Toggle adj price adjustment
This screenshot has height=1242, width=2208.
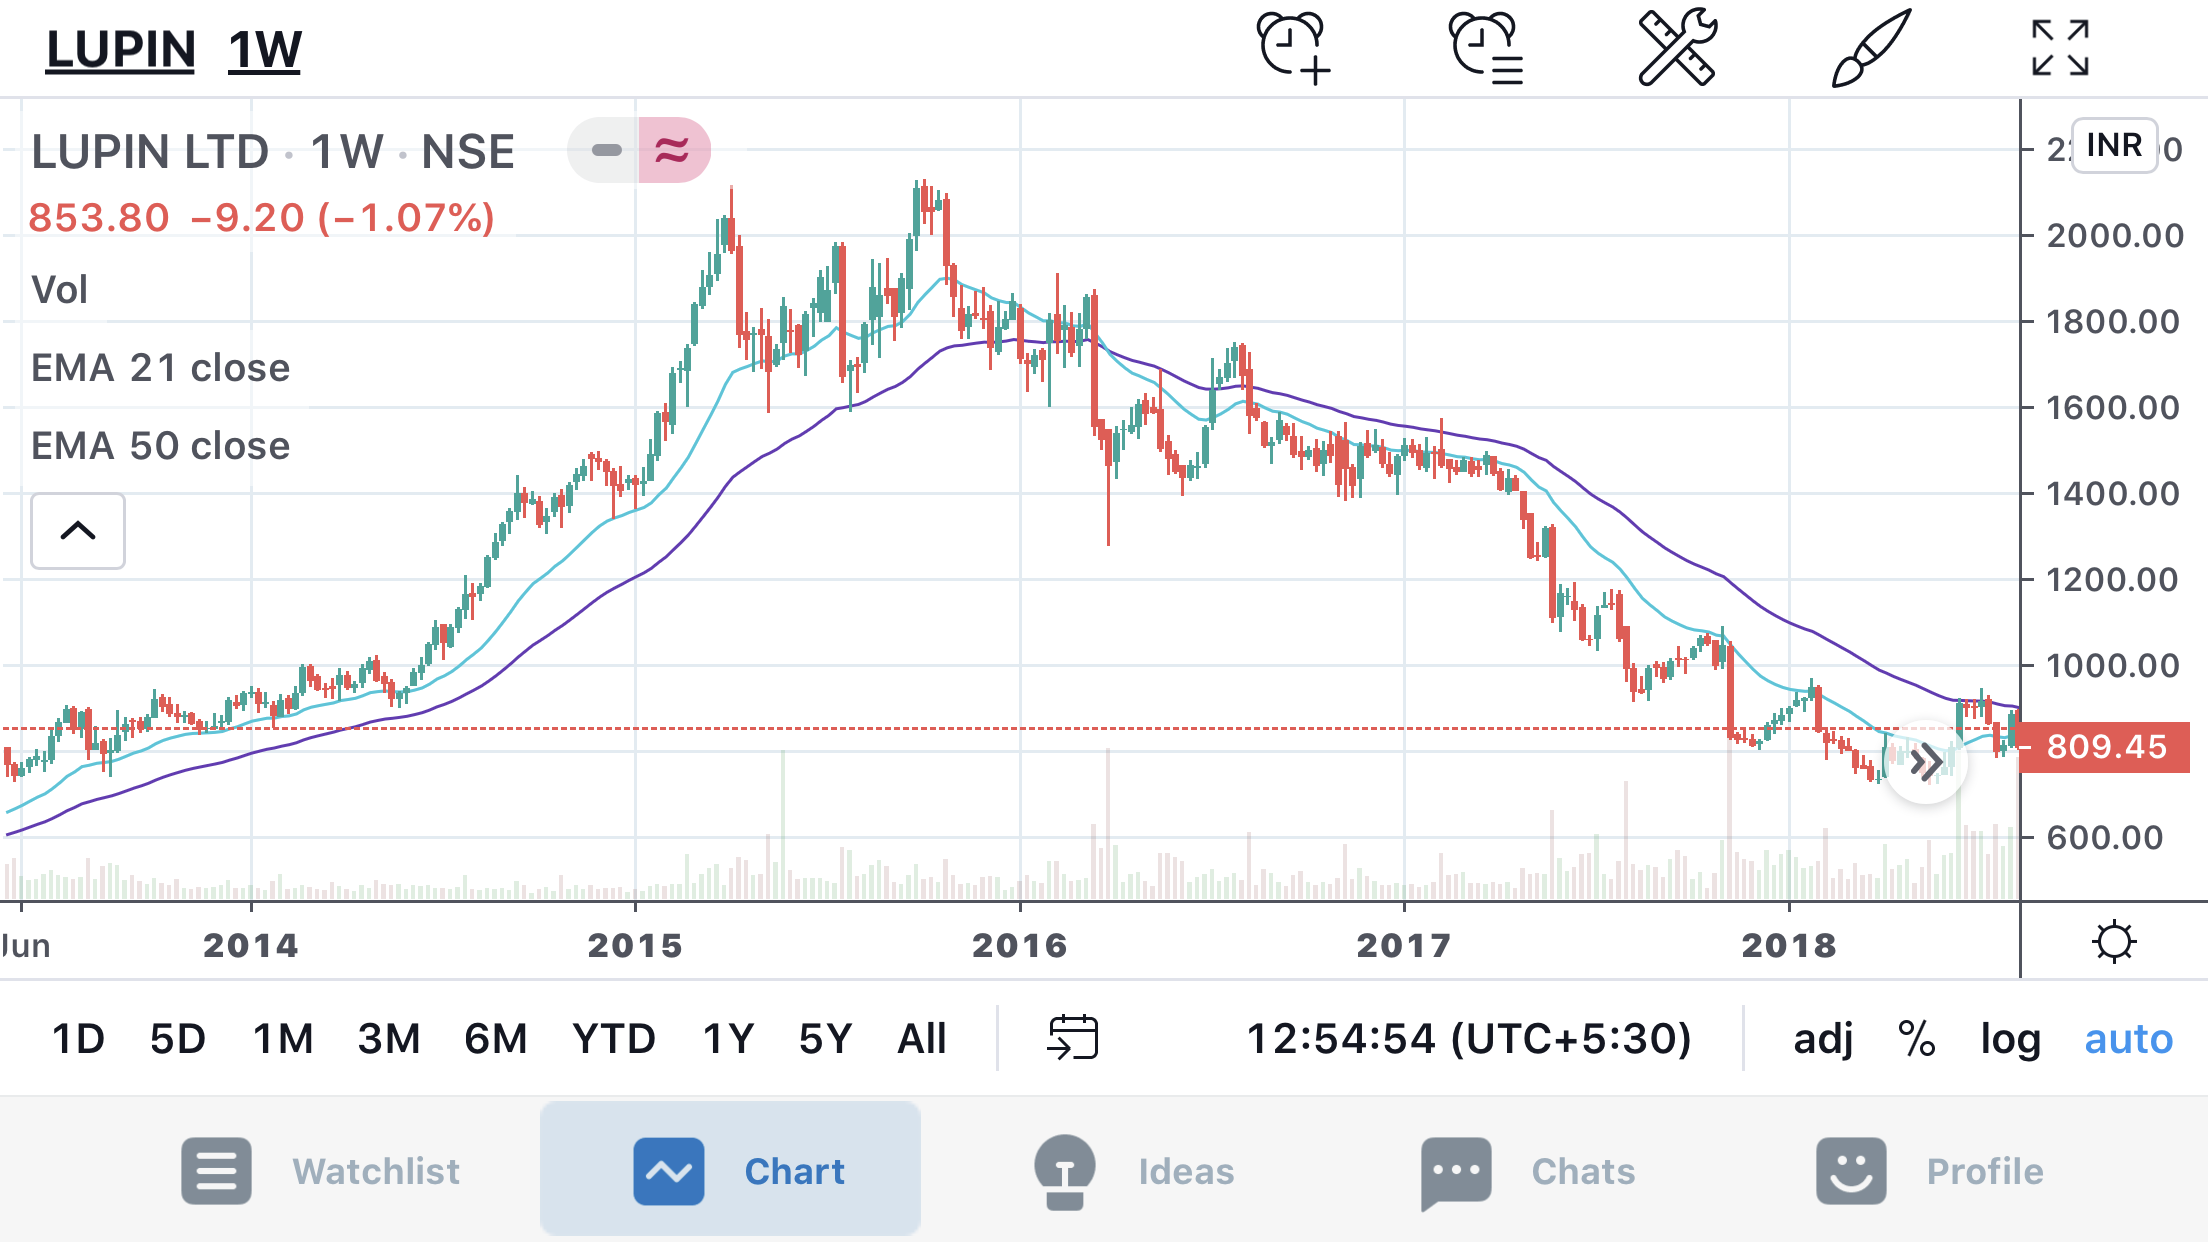tap(1823, 1038)
